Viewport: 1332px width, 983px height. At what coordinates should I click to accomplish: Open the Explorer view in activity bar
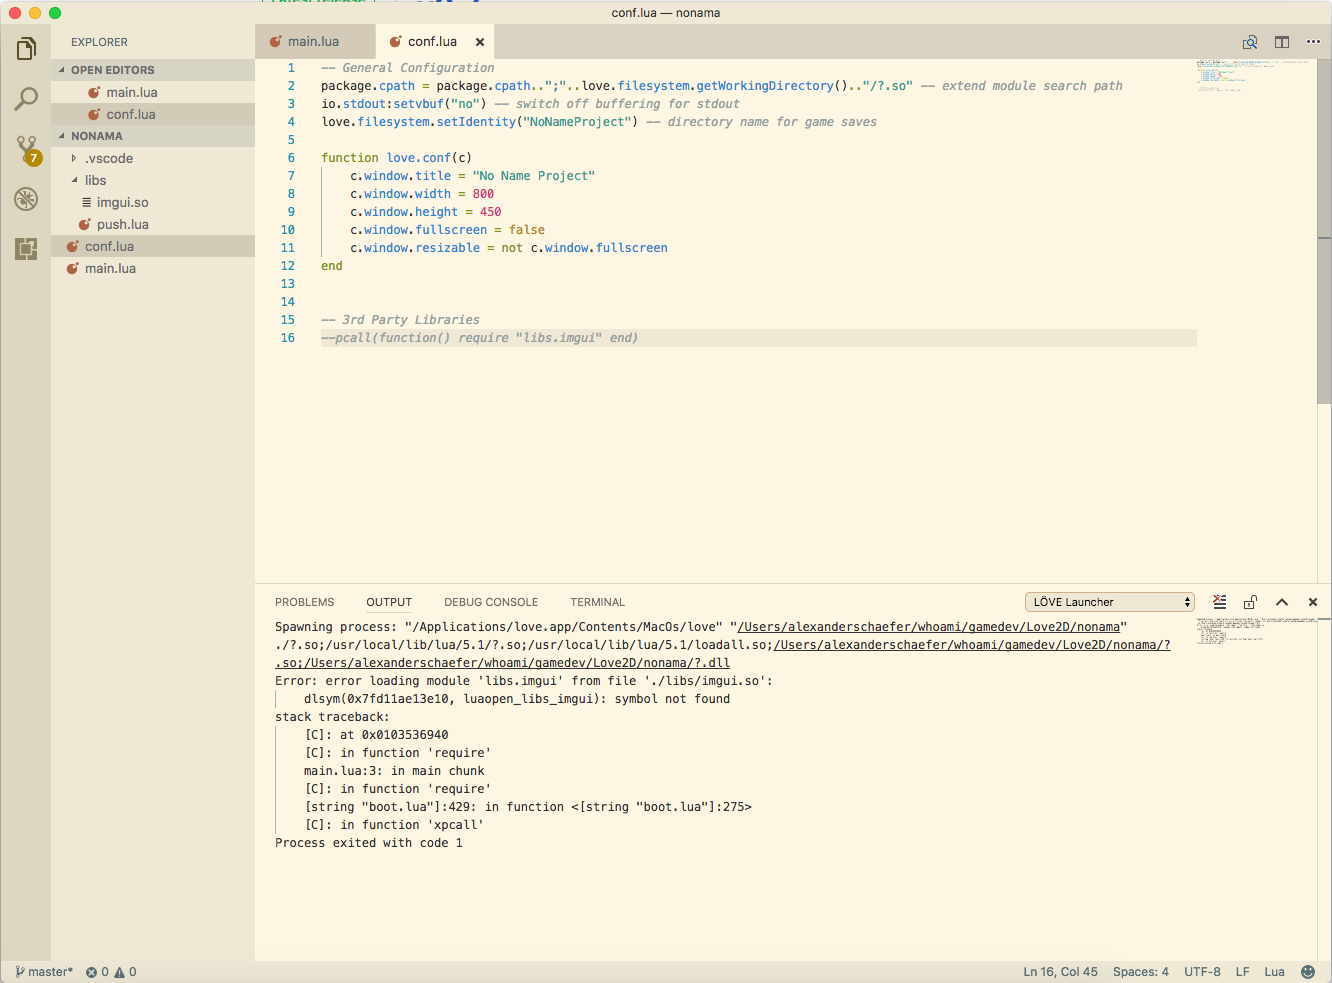pyautogui.click(x=26, y=48)
